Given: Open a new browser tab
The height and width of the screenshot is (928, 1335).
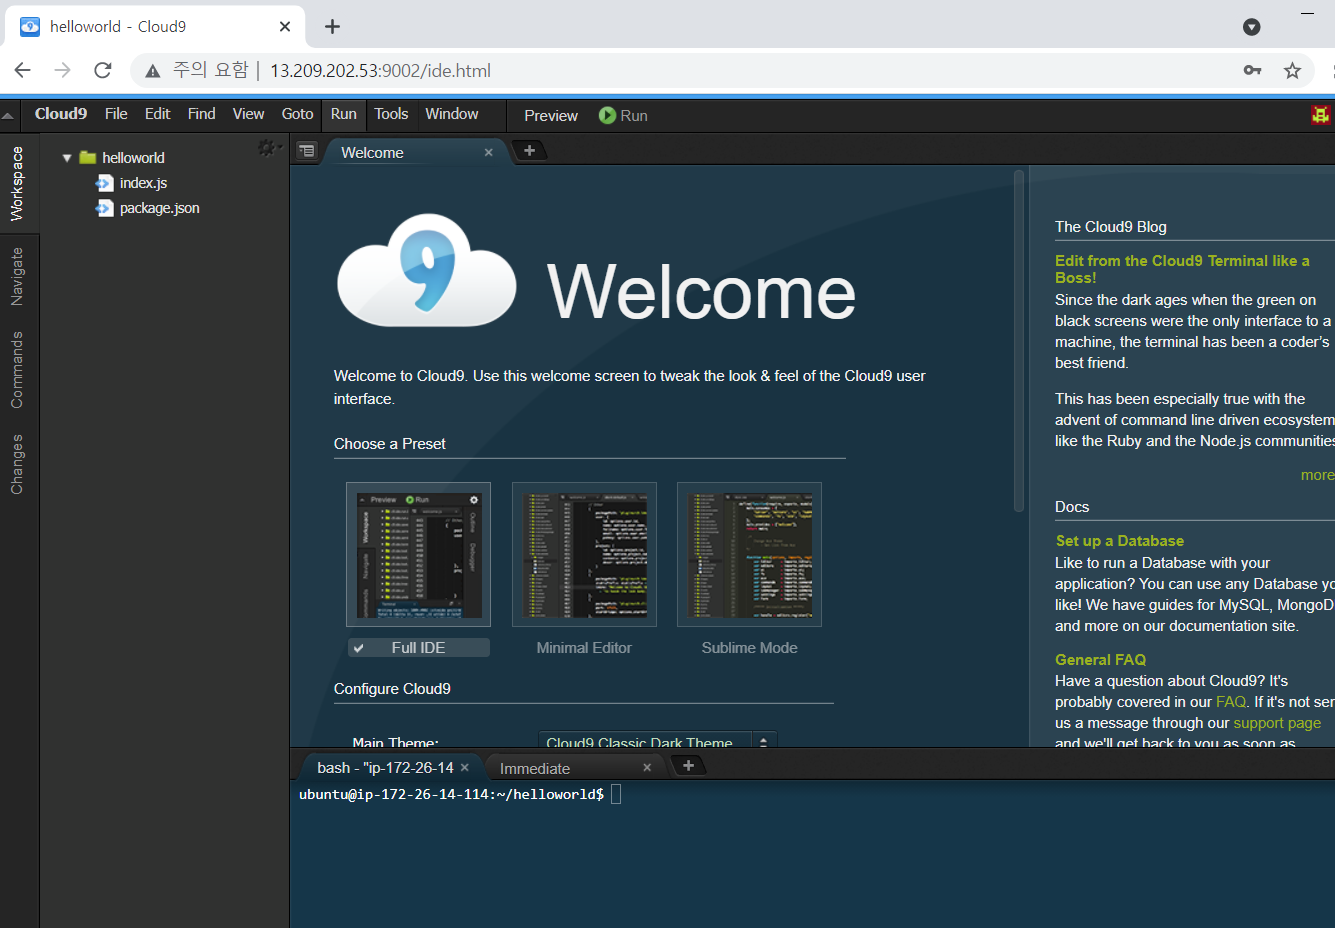Looking at the screenshot, I should pos(332,27).
